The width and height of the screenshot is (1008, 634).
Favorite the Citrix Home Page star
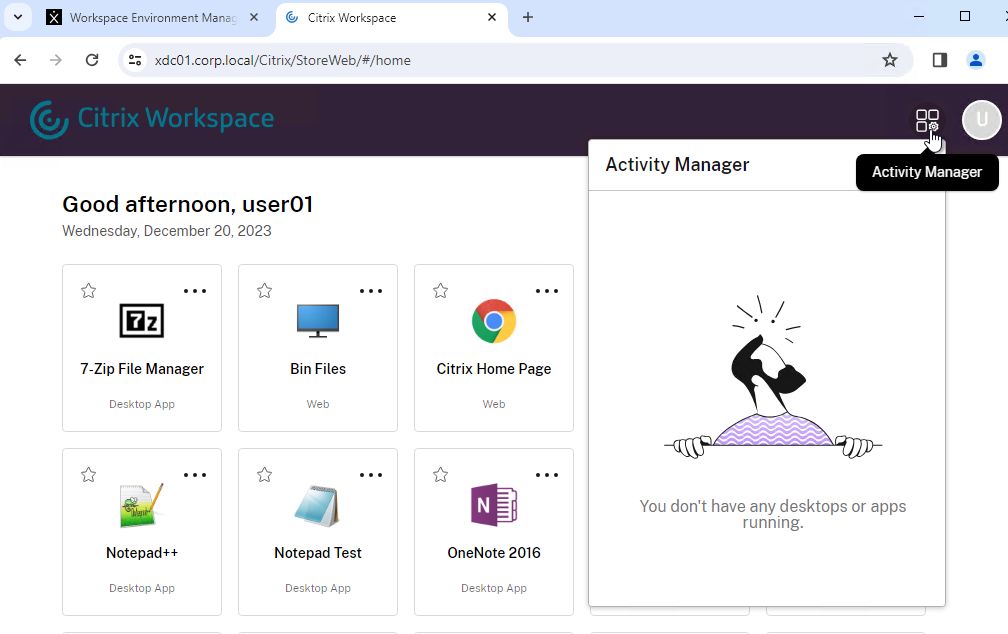coord(440,291)
